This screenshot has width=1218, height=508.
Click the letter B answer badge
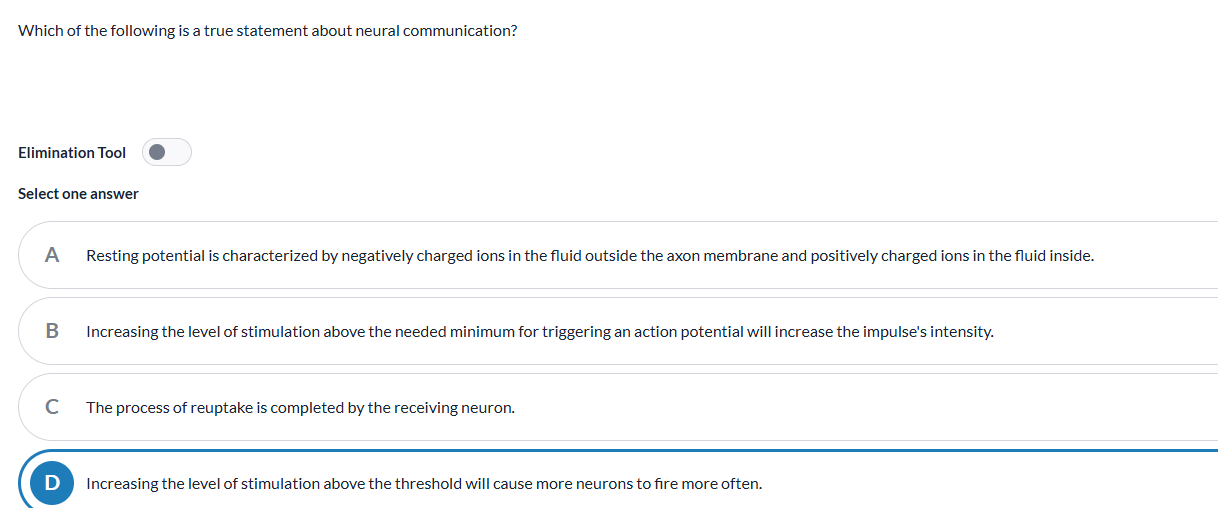pyautogui.click(x=52, y=331)
